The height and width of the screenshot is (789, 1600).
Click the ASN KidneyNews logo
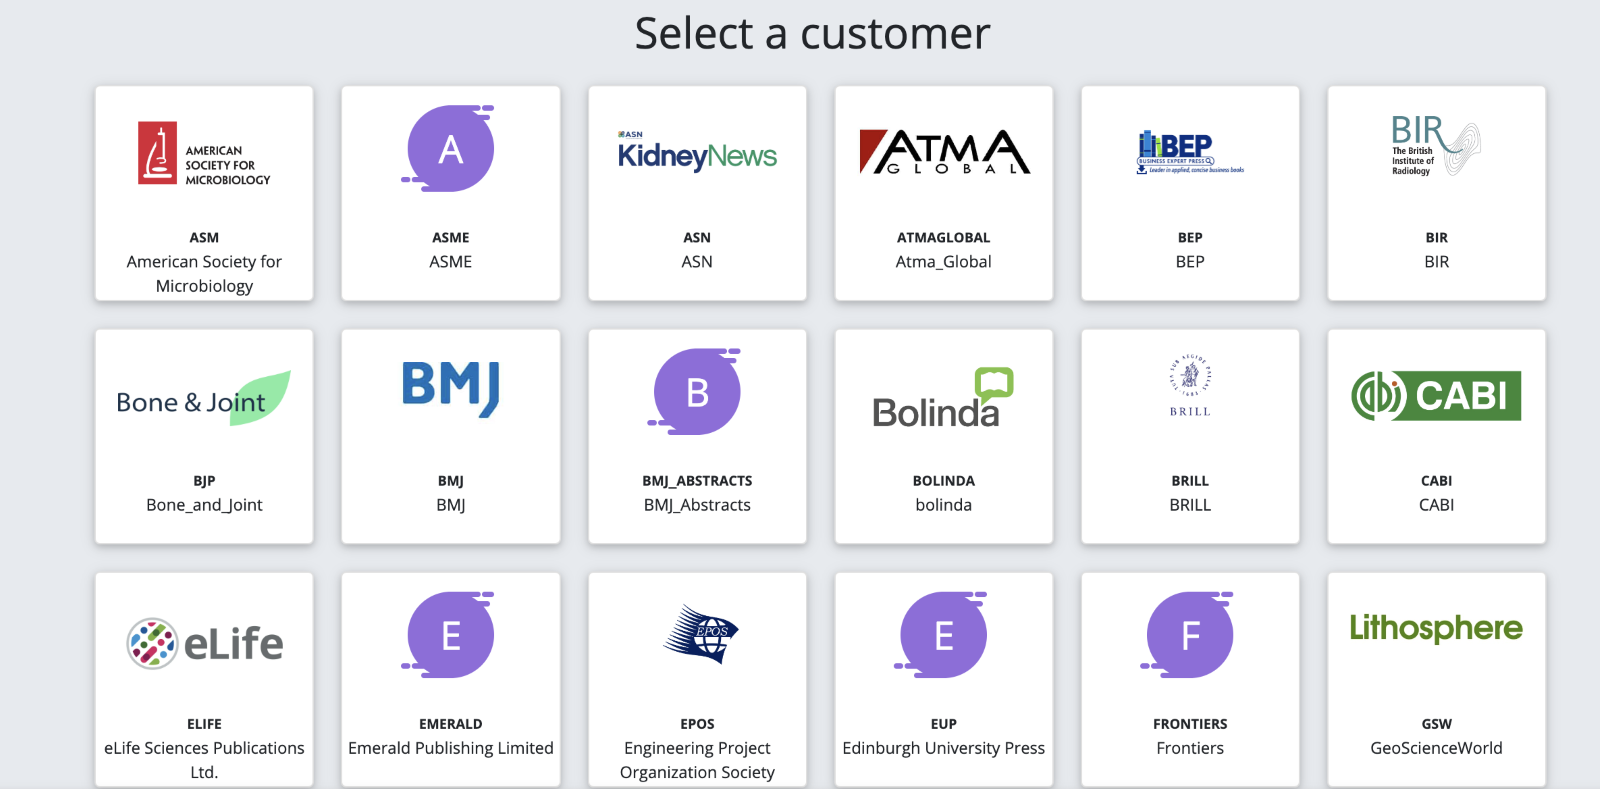(697, 154)
